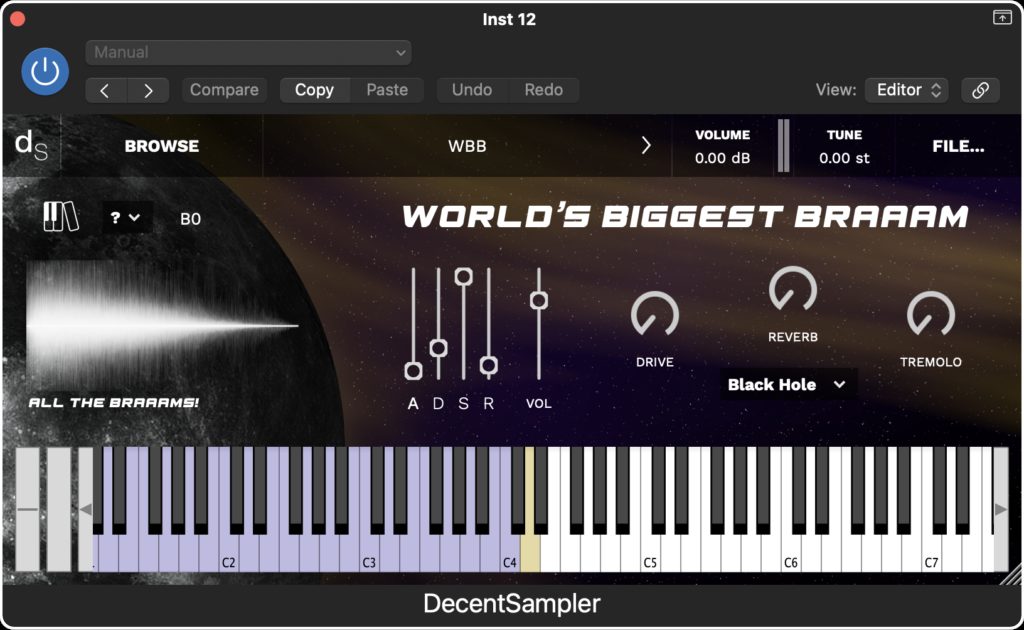Viewport: 1024px width, 630px height.
Task: Copy the current plugin settings
Action: pyautogui.click(x=314, y=90)
